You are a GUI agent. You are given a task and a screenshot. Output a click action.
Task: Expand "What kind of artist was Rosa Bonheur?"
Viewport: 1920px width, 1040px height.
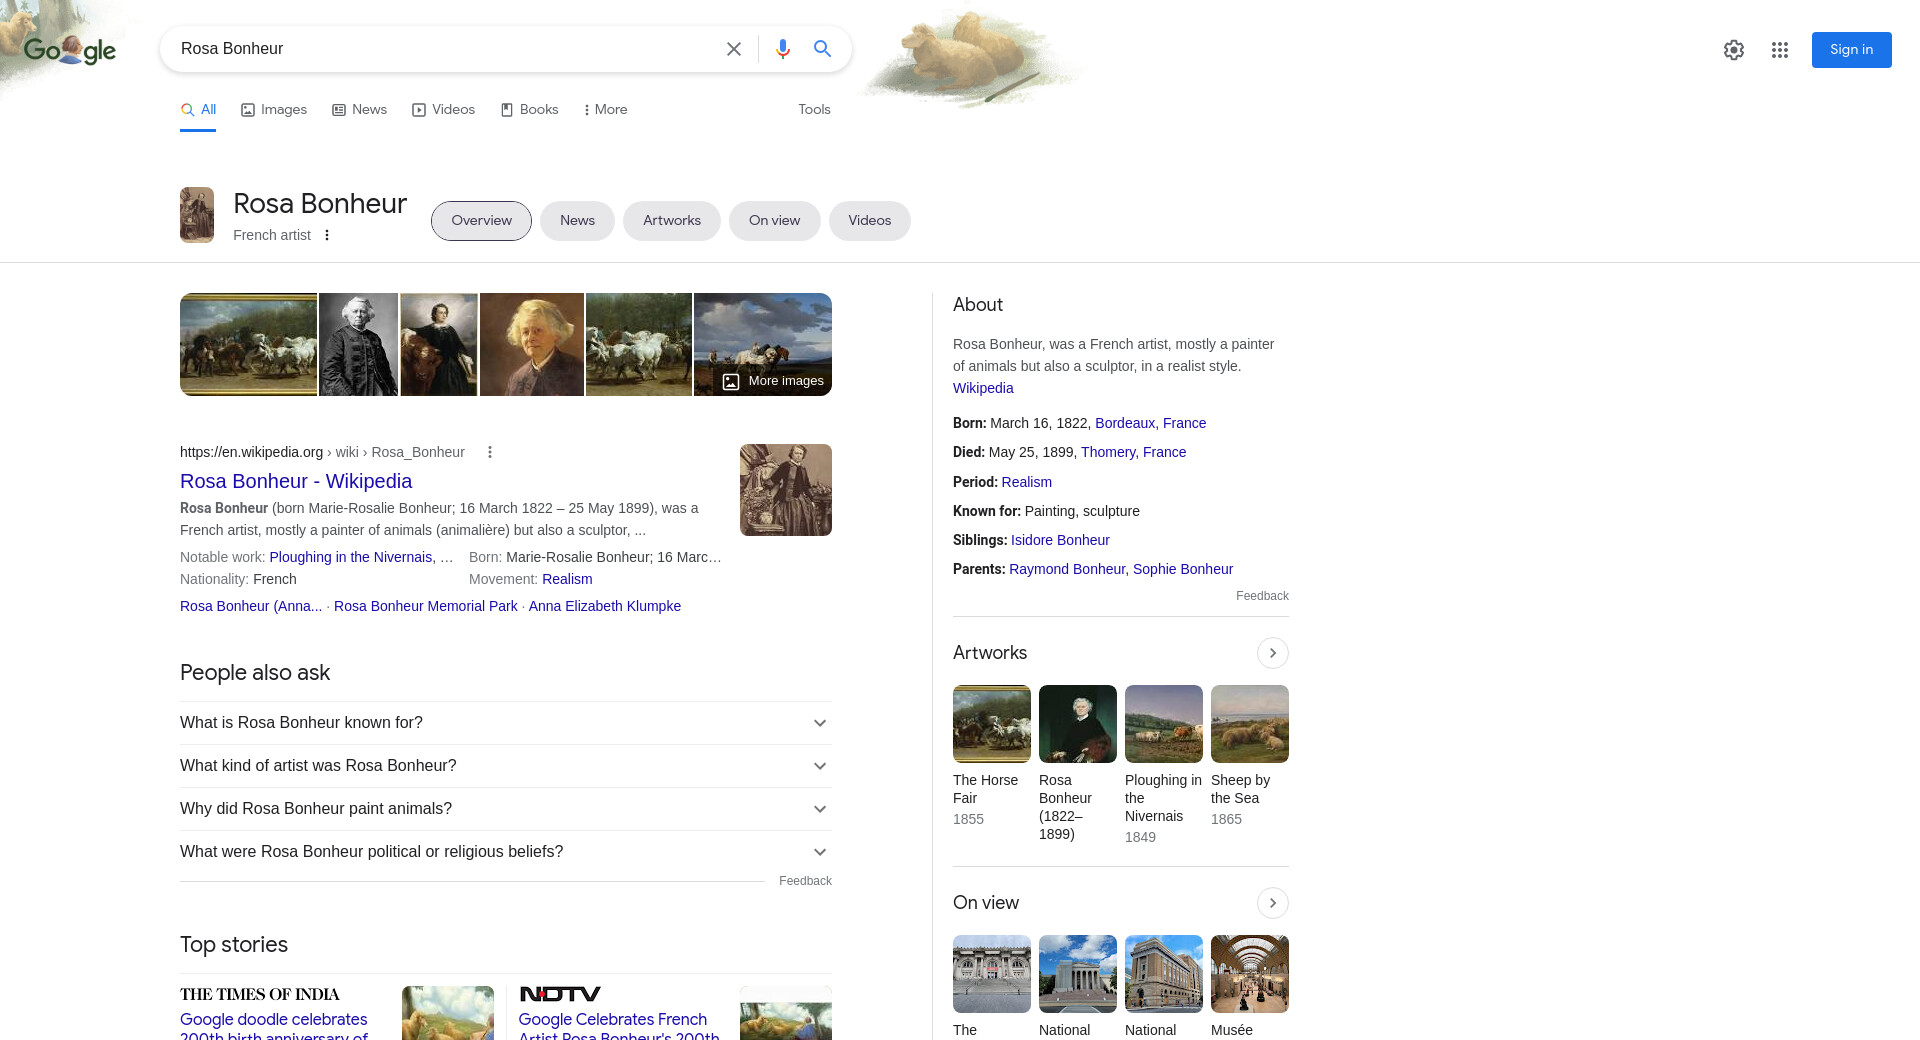point(505,766)
